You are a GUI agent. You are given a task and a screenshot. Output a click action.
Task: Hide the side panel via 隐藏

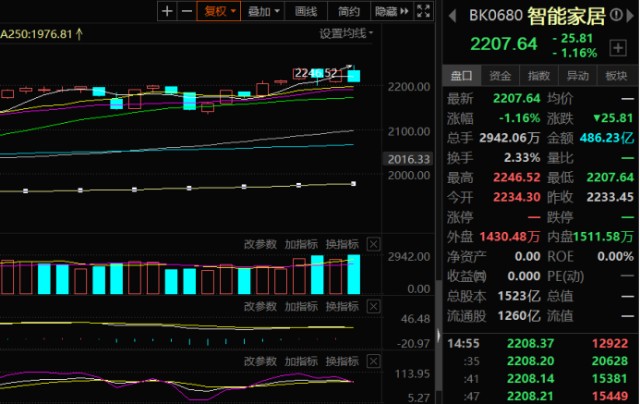coord(386,11)
